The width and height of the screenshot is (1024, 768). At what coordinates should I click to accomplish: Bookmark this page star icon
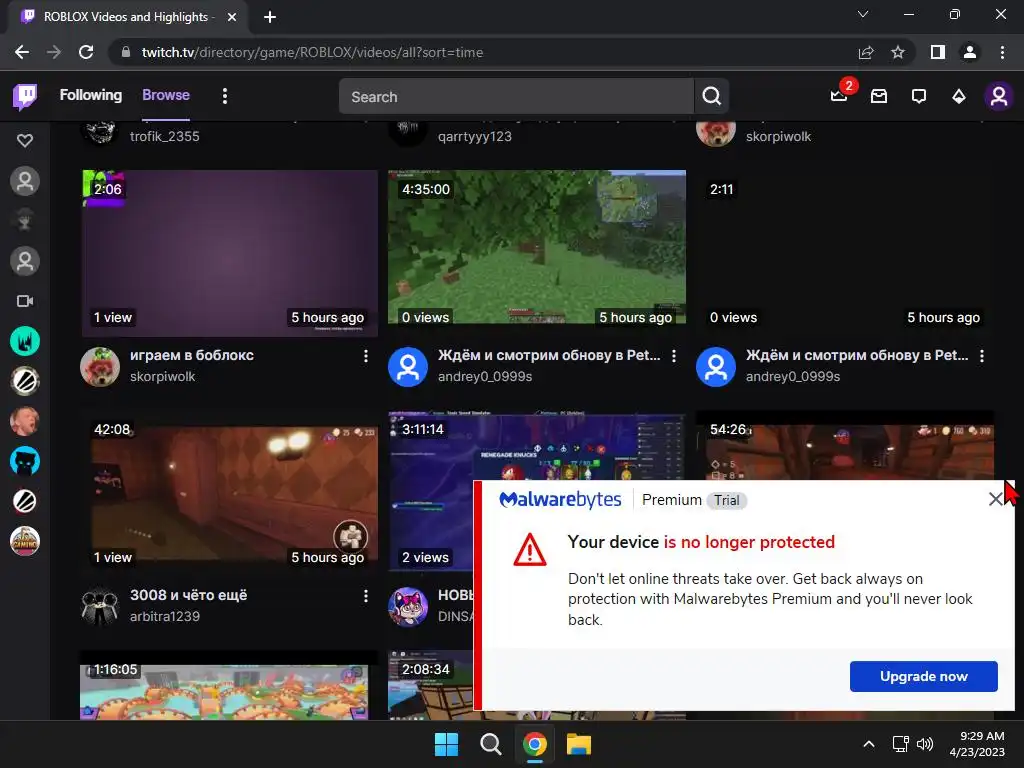coord(898,52)
